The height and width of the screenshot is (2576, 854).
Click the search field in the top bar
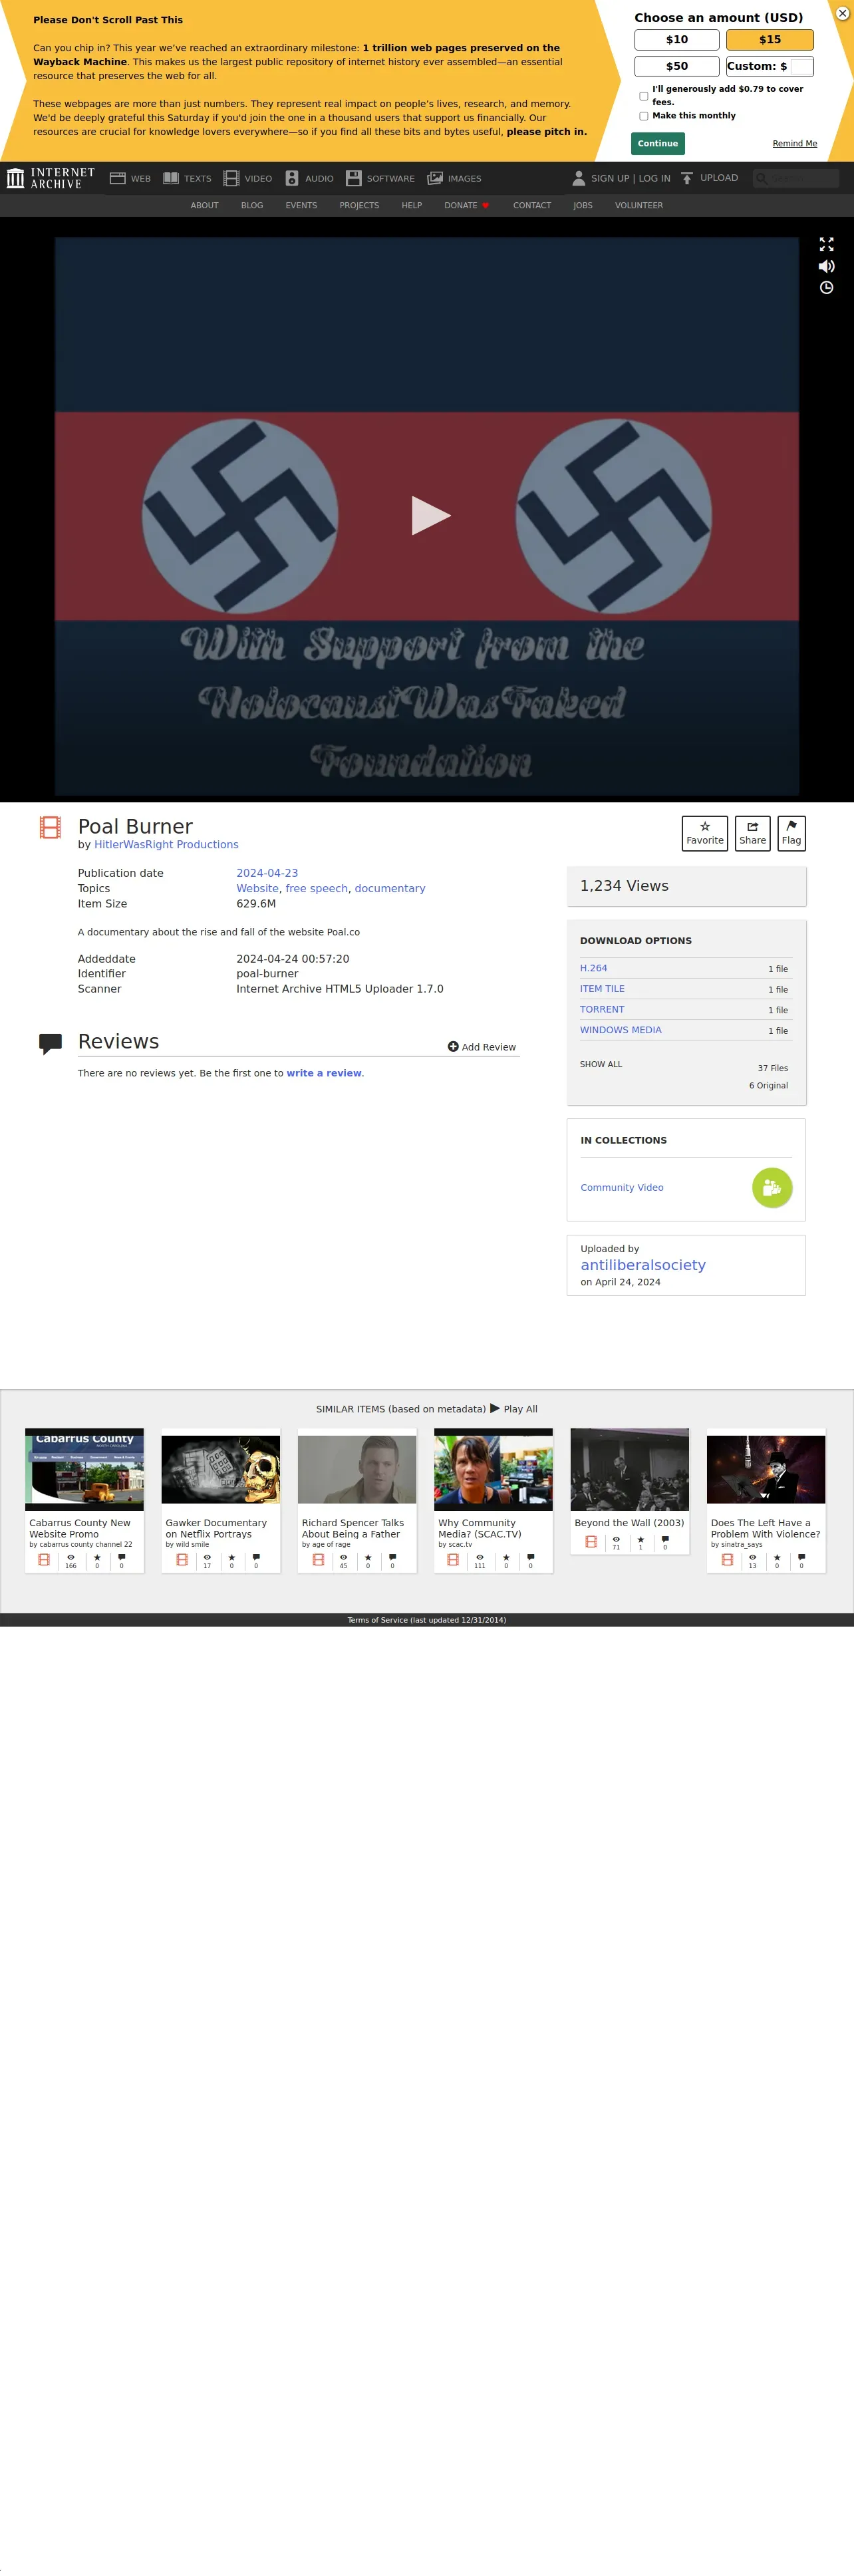797,178
